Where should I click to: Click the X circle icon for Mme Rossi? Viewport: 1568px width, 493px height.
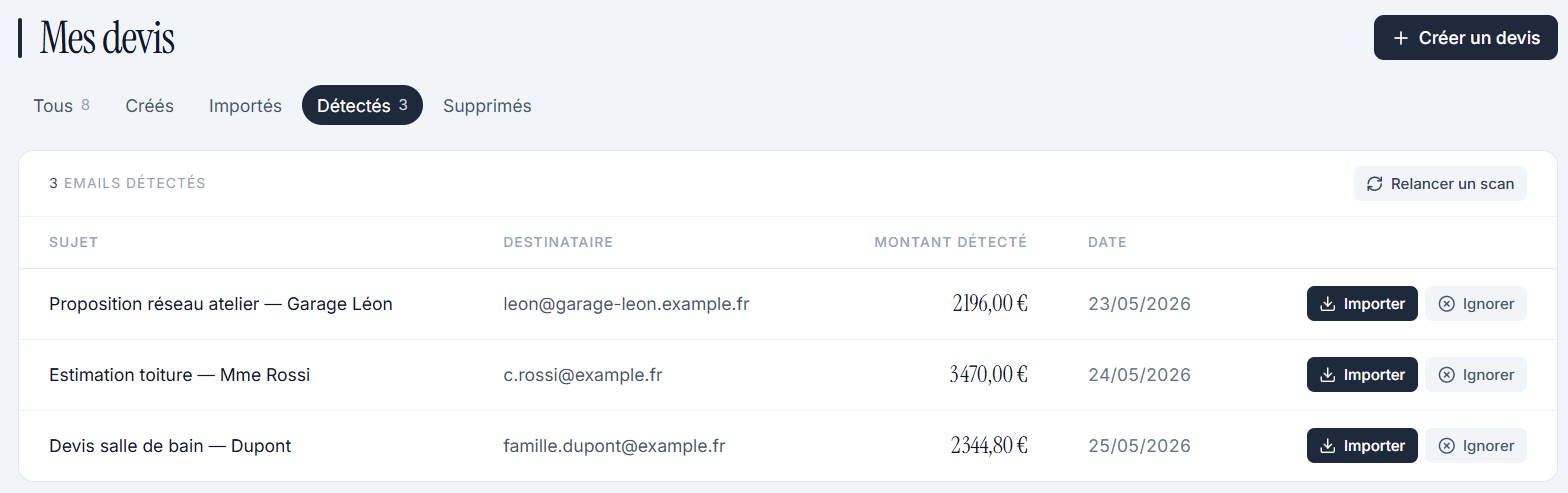(1446, 375)
